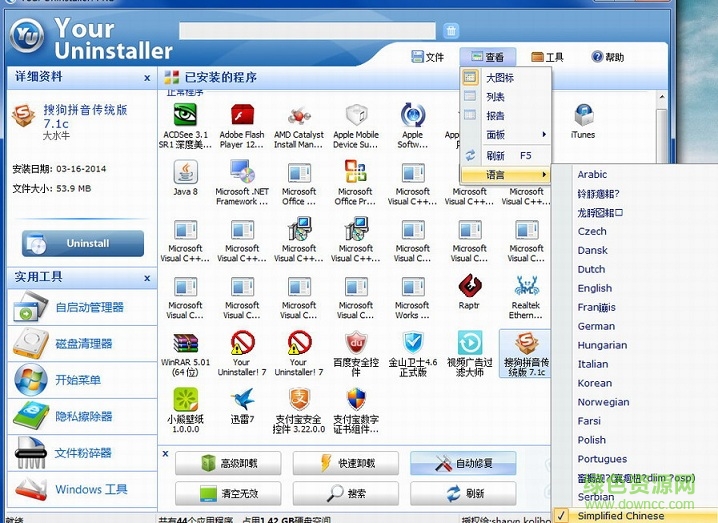The height and width of the screenshot is (523, 718).
Task: Click the program list scrollbar up arrow
Action: 662,97
